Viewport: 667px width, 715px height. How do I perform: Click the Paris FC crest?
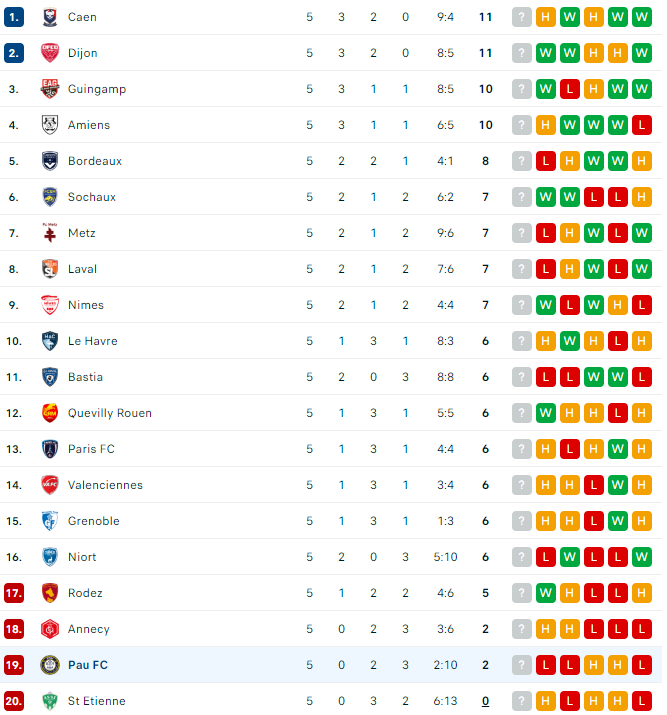[50, 449]
